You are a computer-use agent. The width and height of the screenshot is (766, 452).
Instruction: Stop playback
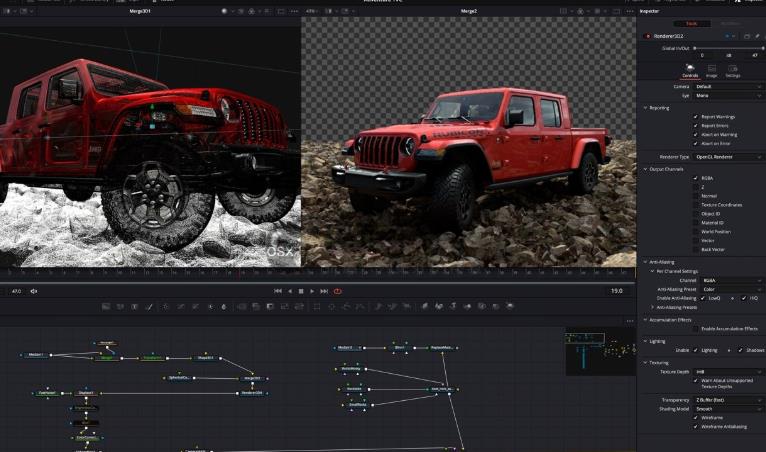point(301,291)
